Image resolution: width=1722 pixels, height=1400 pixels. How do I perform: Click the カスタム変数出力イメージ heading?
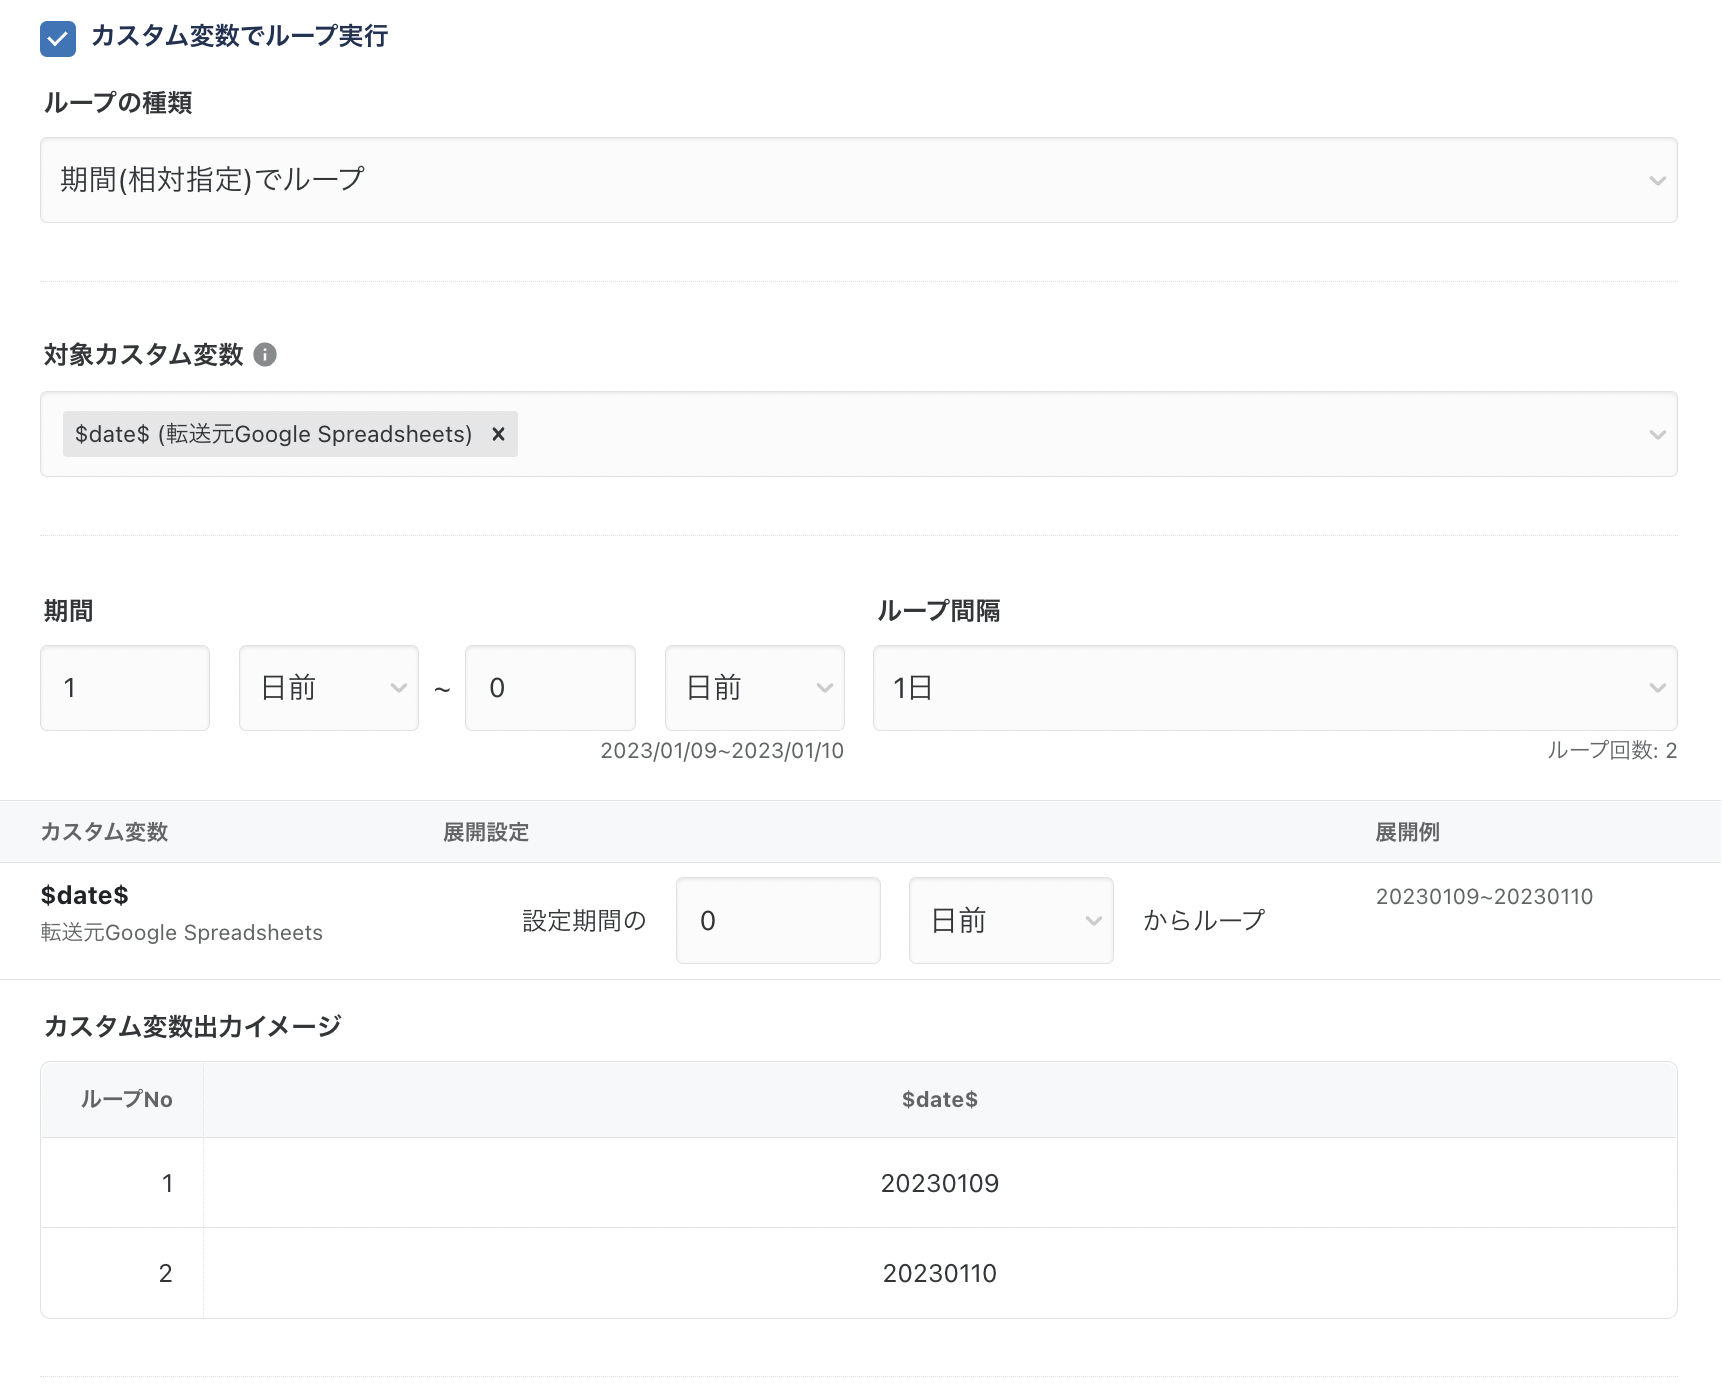193,1026
